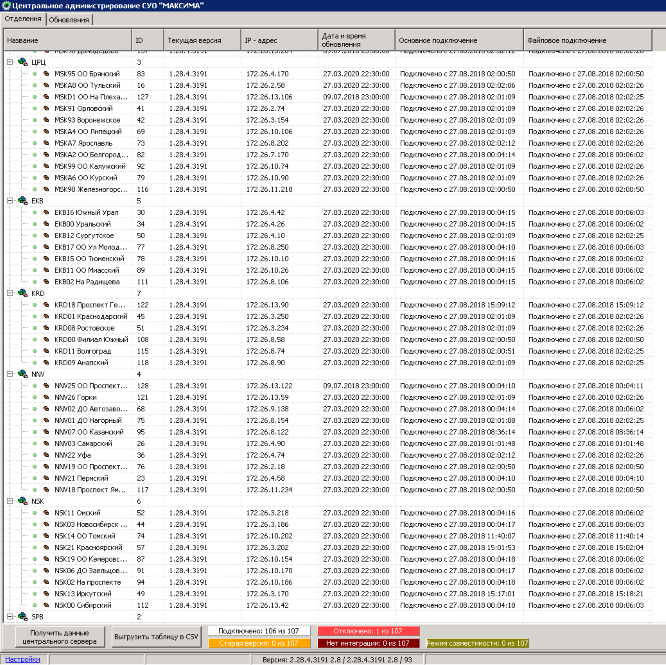Select the NSK21 Красноярский row
This screenshot has width=666, height=665.
(327, 547)
